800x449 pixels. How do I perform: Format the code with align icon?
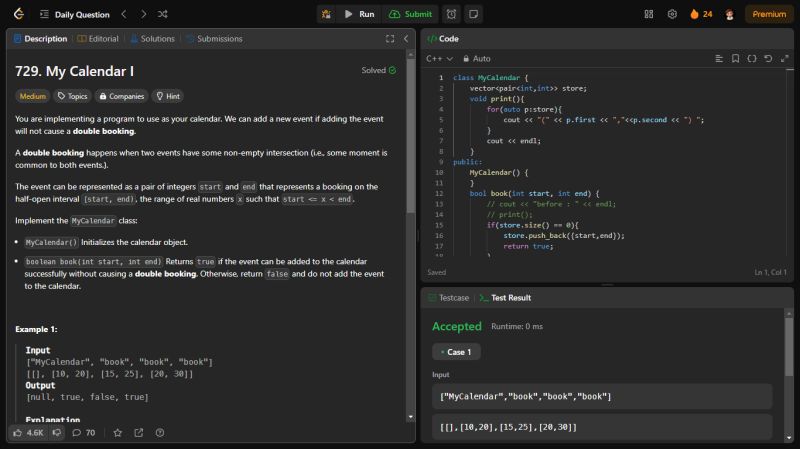pyautogui.click(x=719, y=59)
